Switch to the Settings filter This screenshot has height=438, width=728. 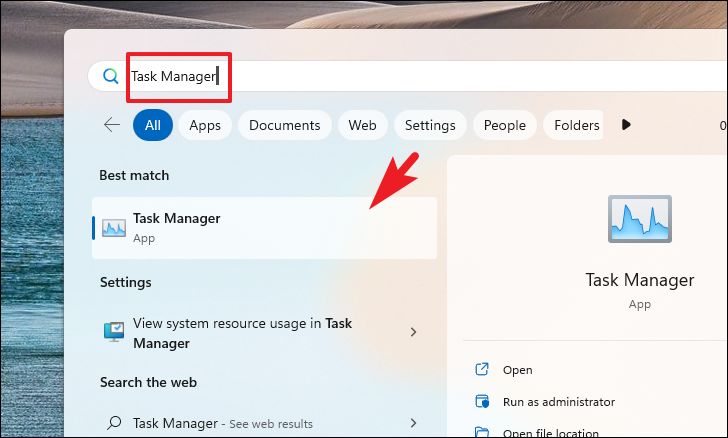click(x=430, y=125)
